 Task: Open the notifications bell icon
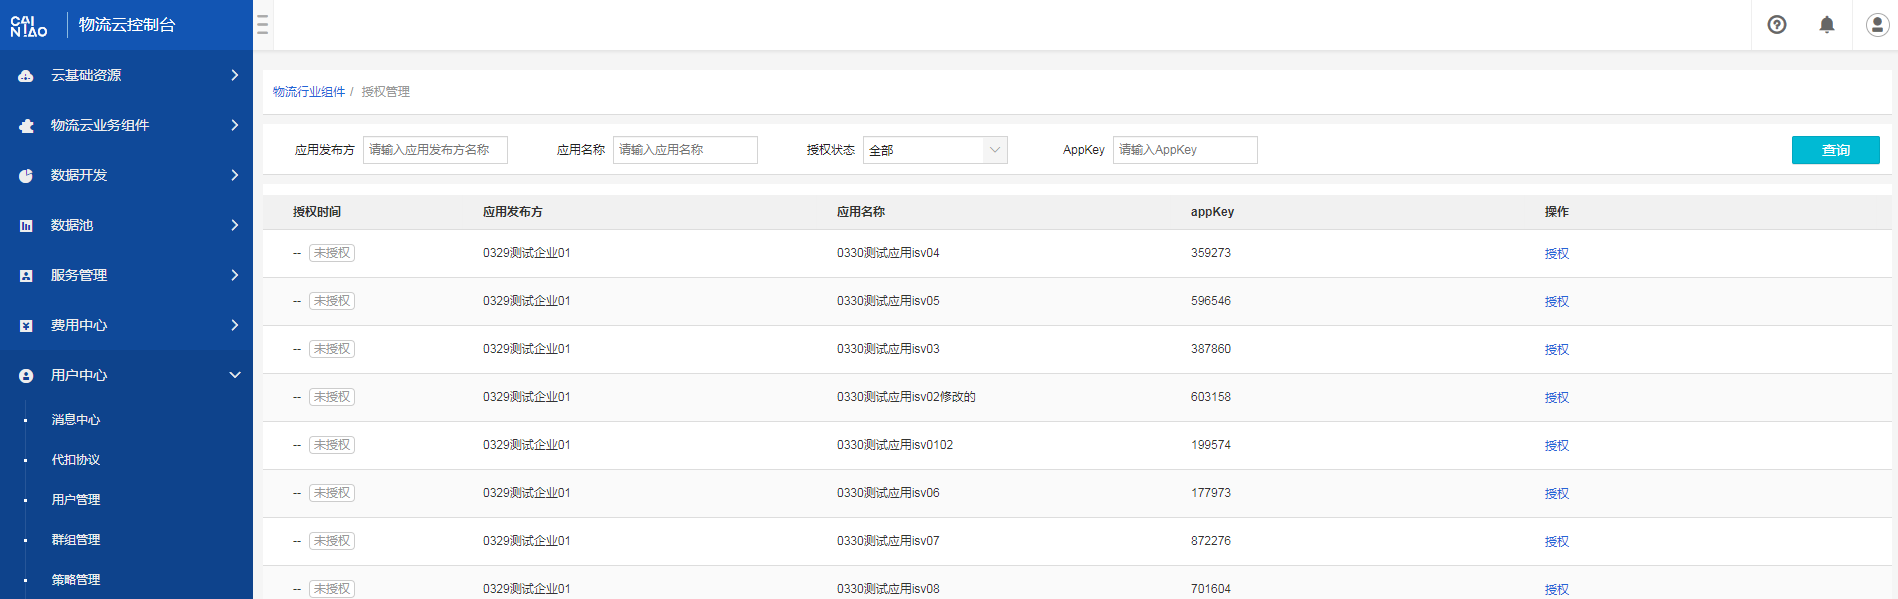[x=1827, y=25]
